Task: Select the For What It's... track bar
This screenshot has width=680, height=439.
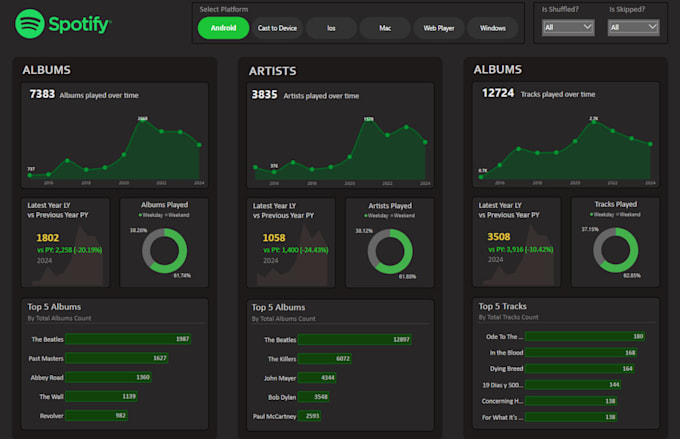Action: (x=571, y=417)
